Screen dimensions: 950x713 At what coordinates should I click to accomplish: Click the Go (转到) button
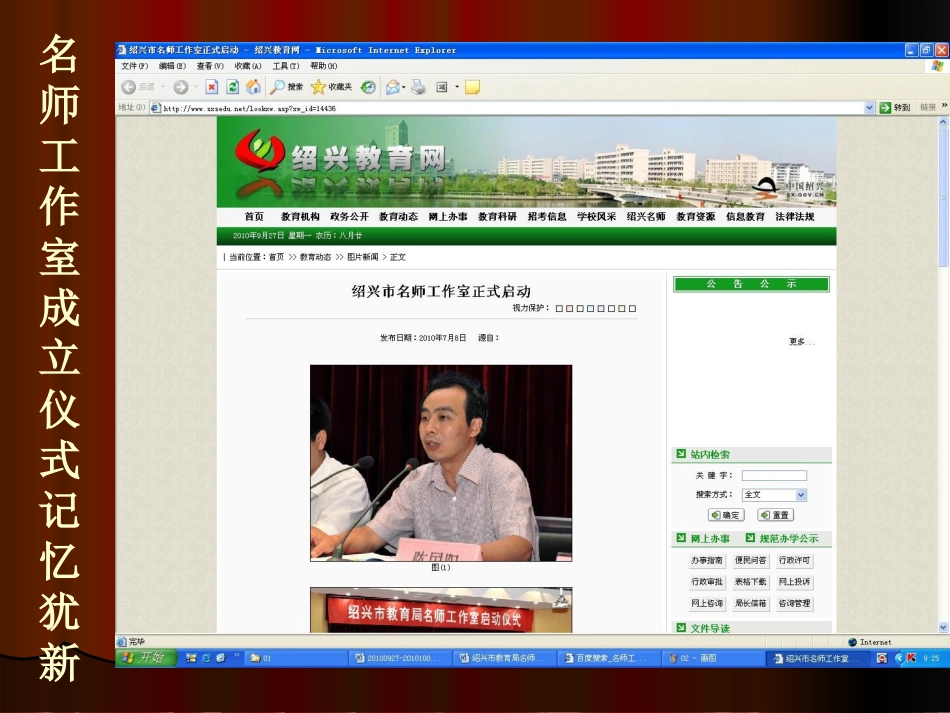895,107
